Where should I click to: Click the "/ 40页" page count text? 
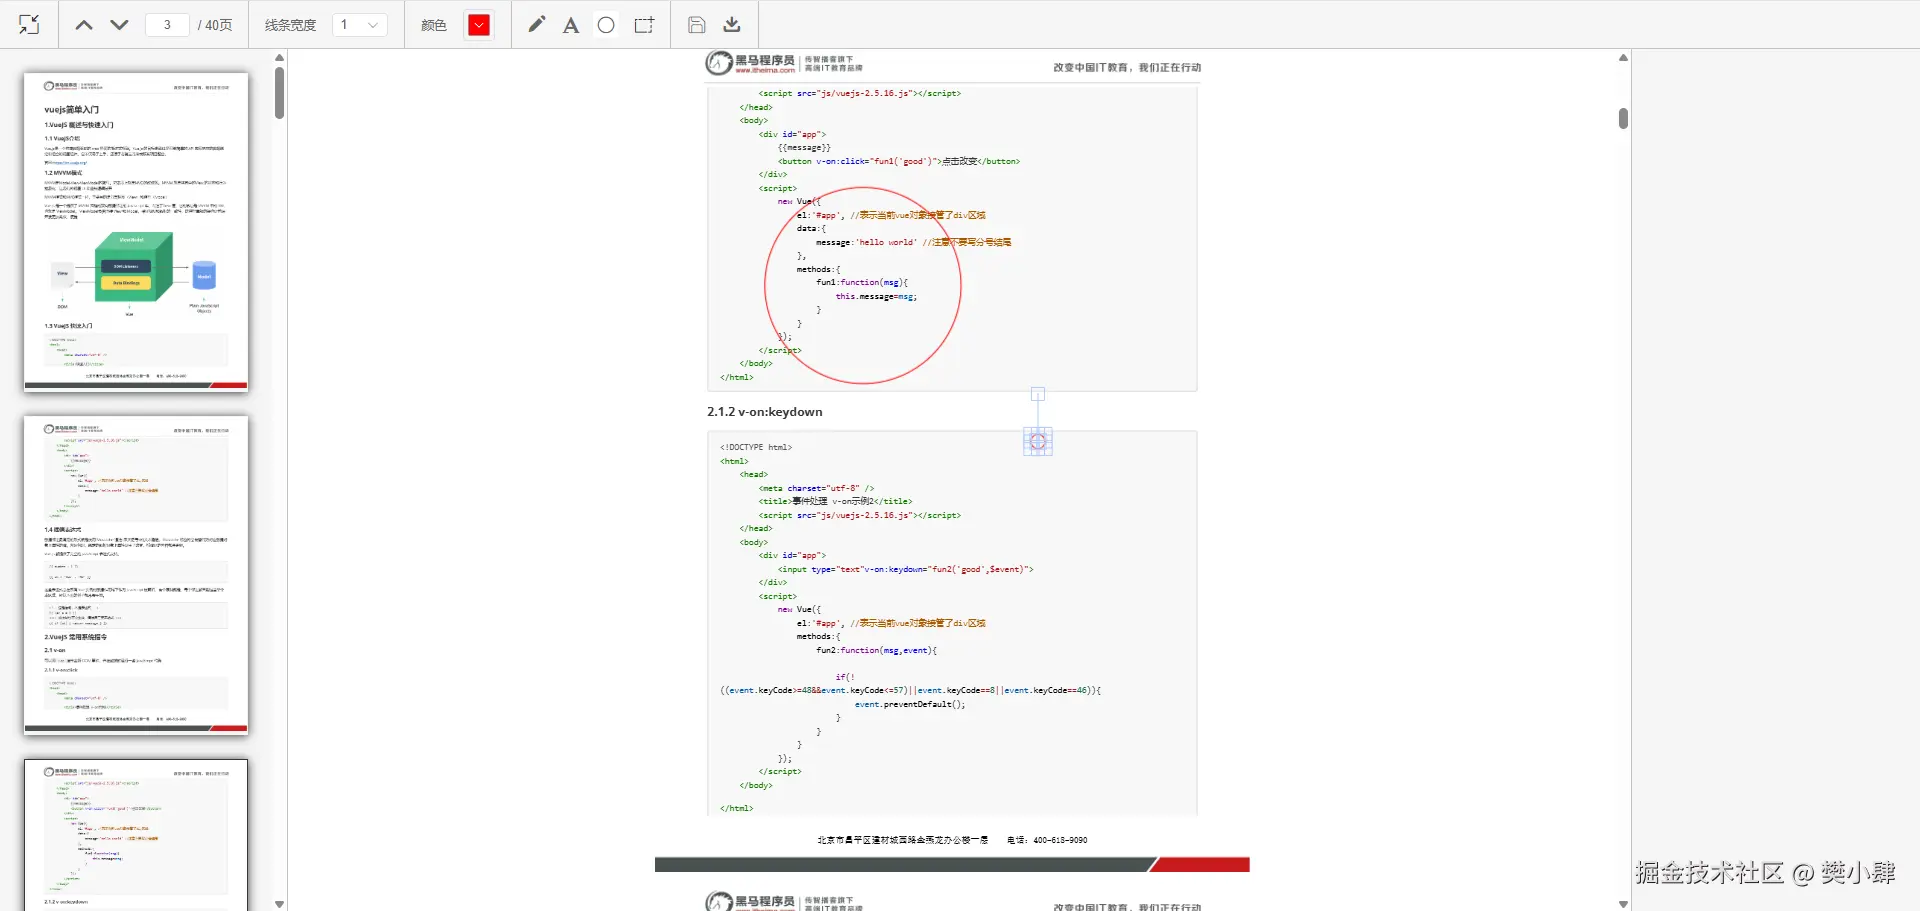point(215,25)
